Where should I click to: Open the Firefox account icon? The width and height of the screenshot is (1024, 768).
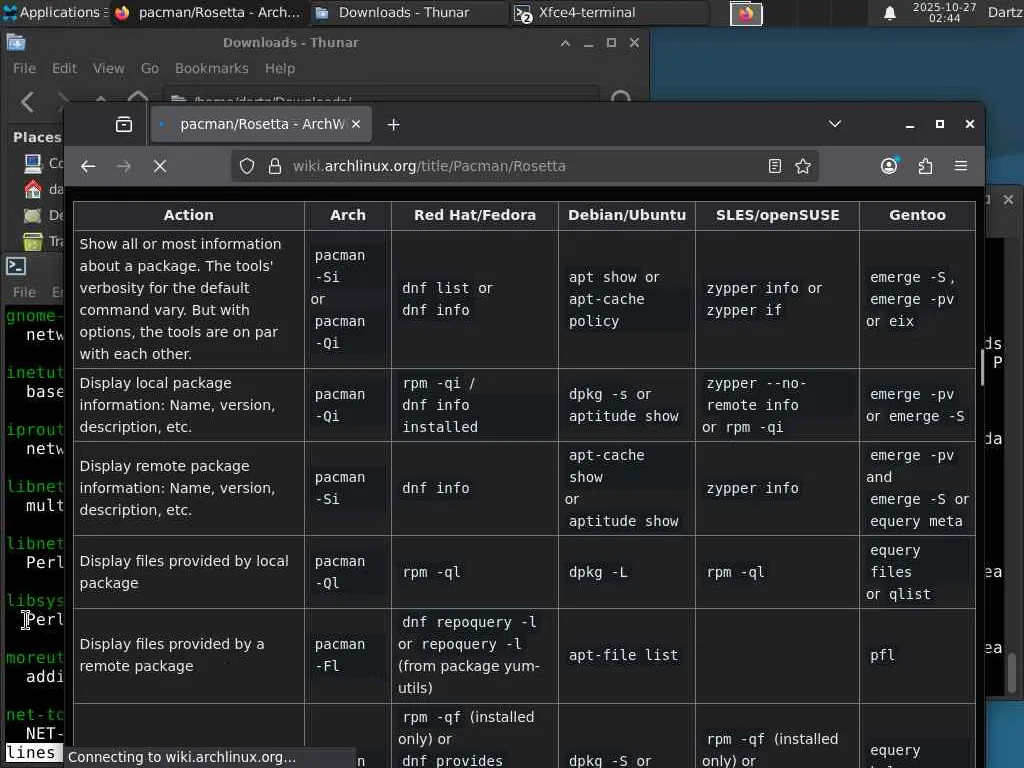tap(889, 166)
